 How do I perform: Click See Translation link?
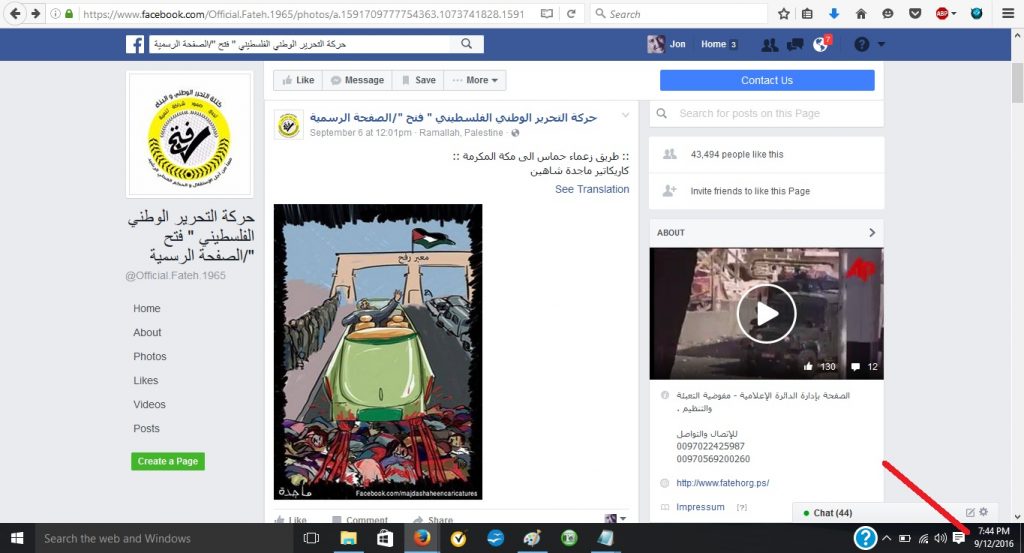(x=592, y=189)
